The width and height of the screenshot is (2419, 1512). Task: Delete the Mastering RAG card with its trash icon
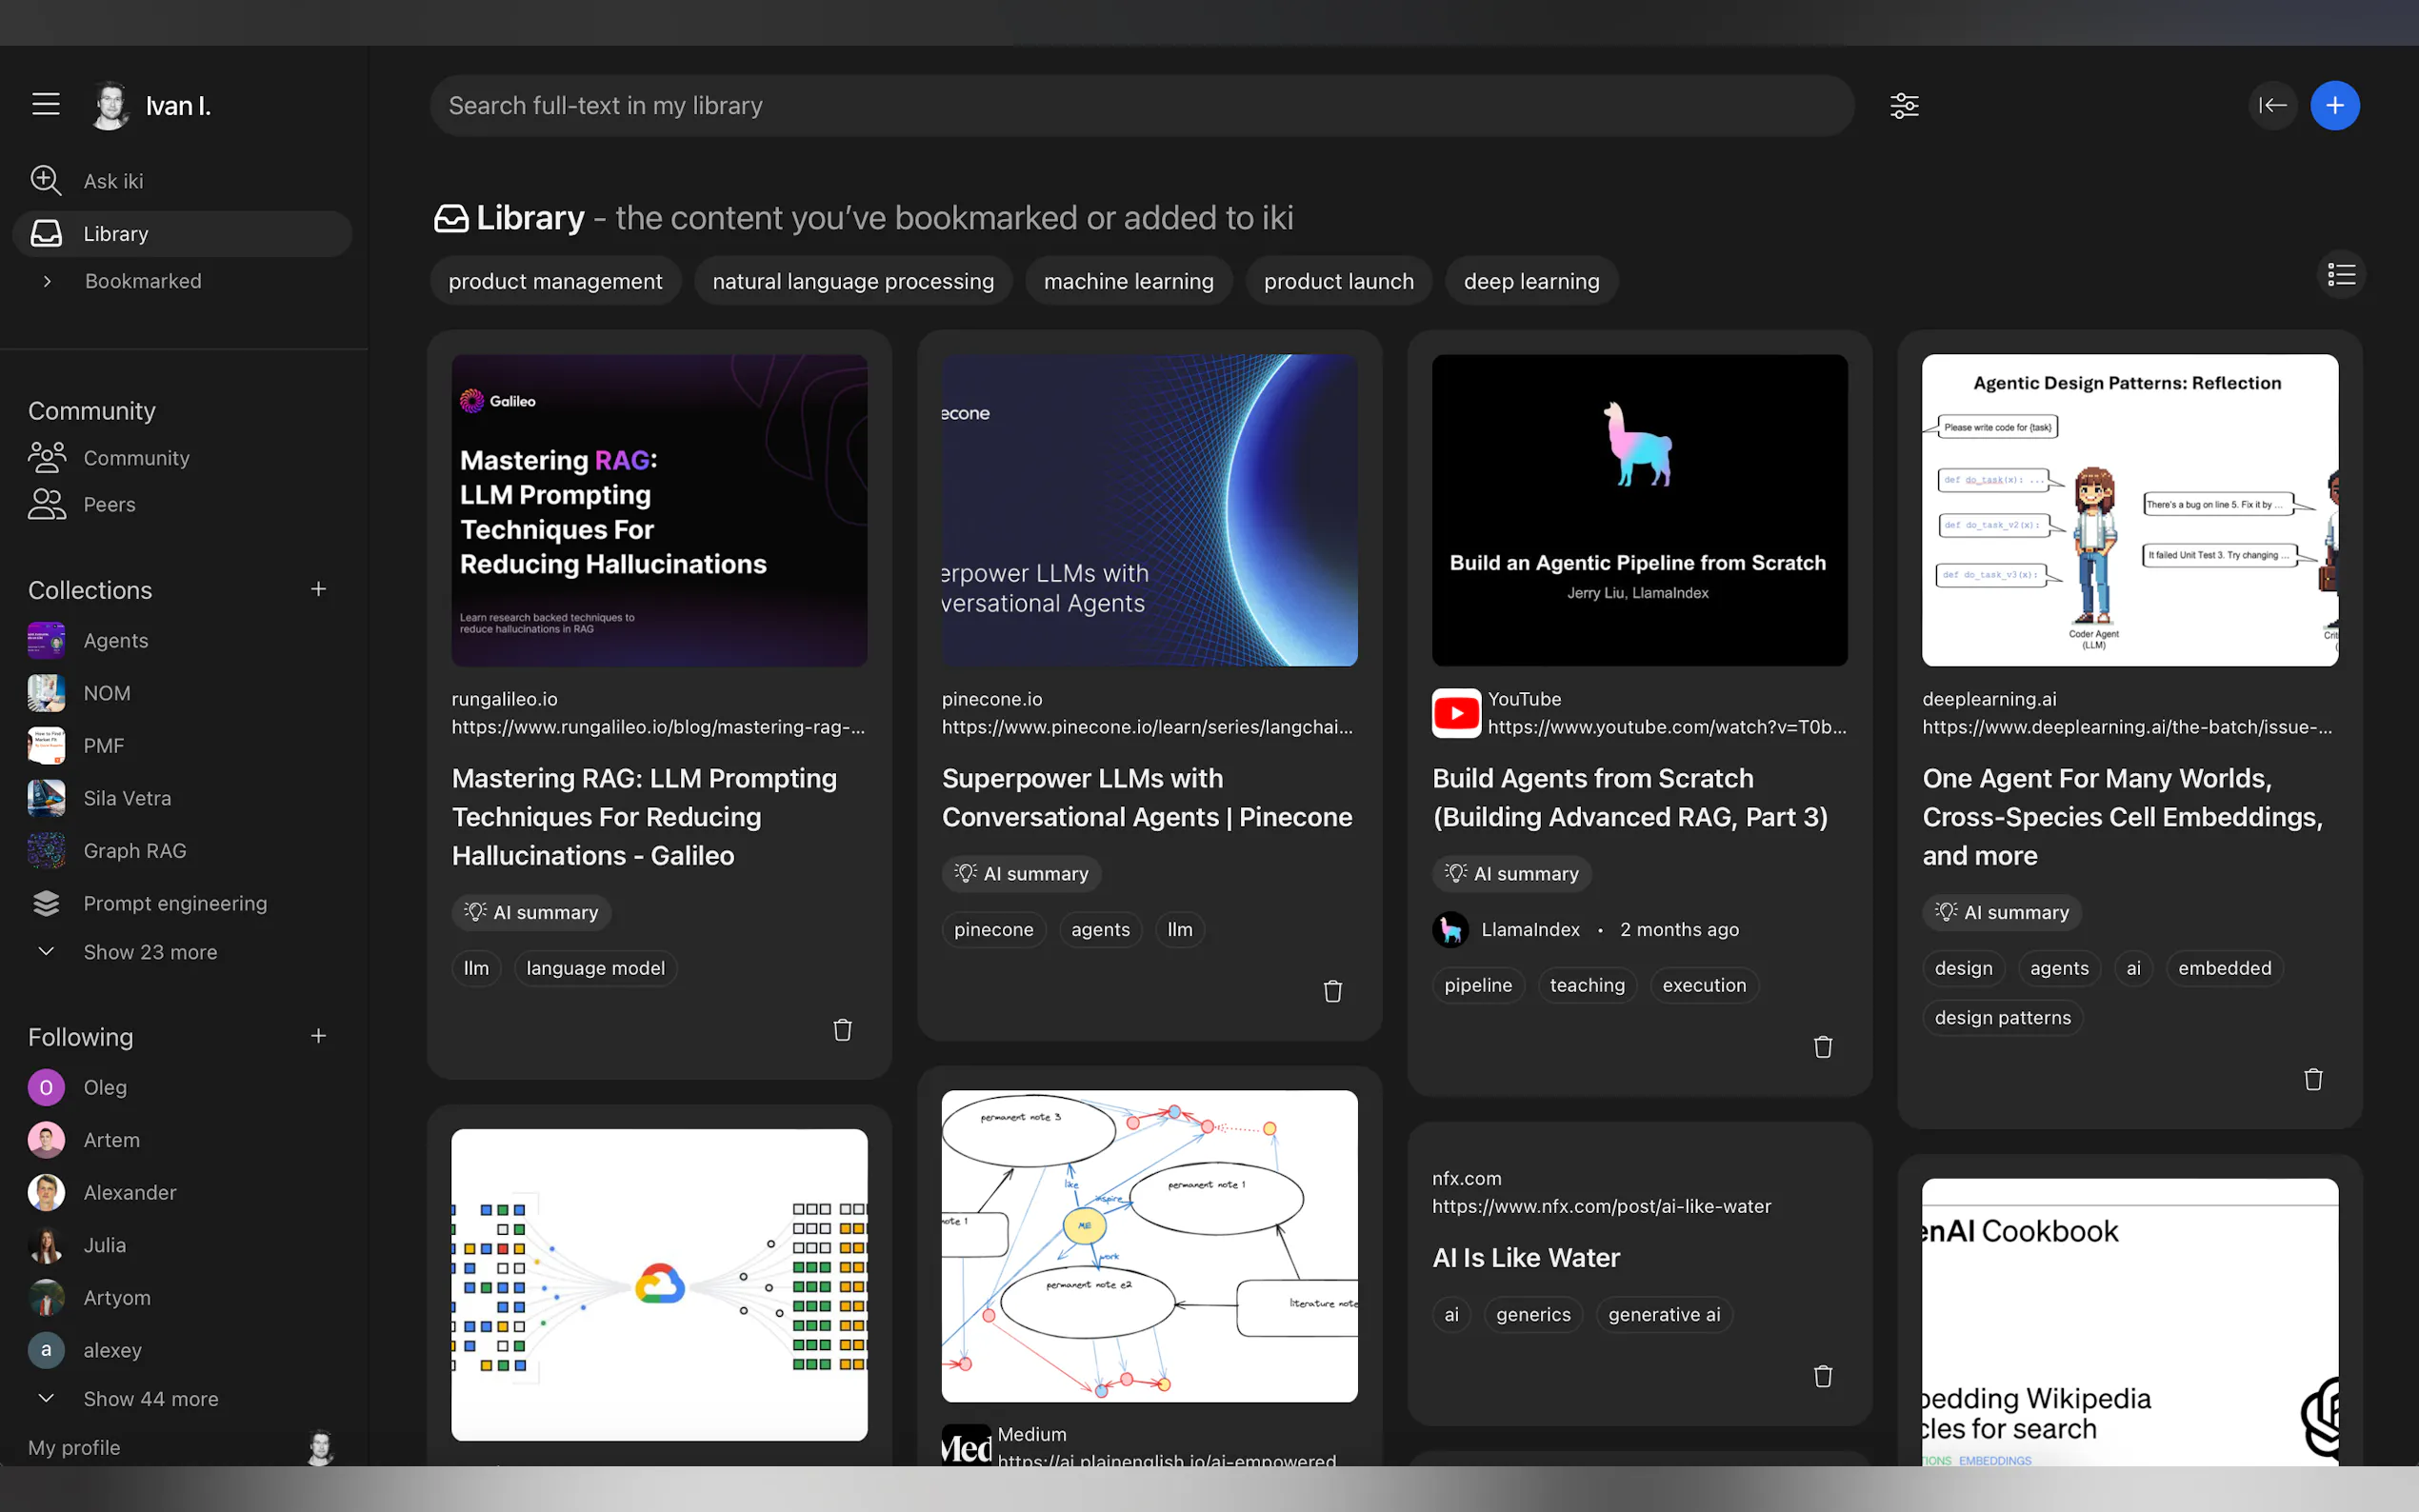tap(842, 1030)
